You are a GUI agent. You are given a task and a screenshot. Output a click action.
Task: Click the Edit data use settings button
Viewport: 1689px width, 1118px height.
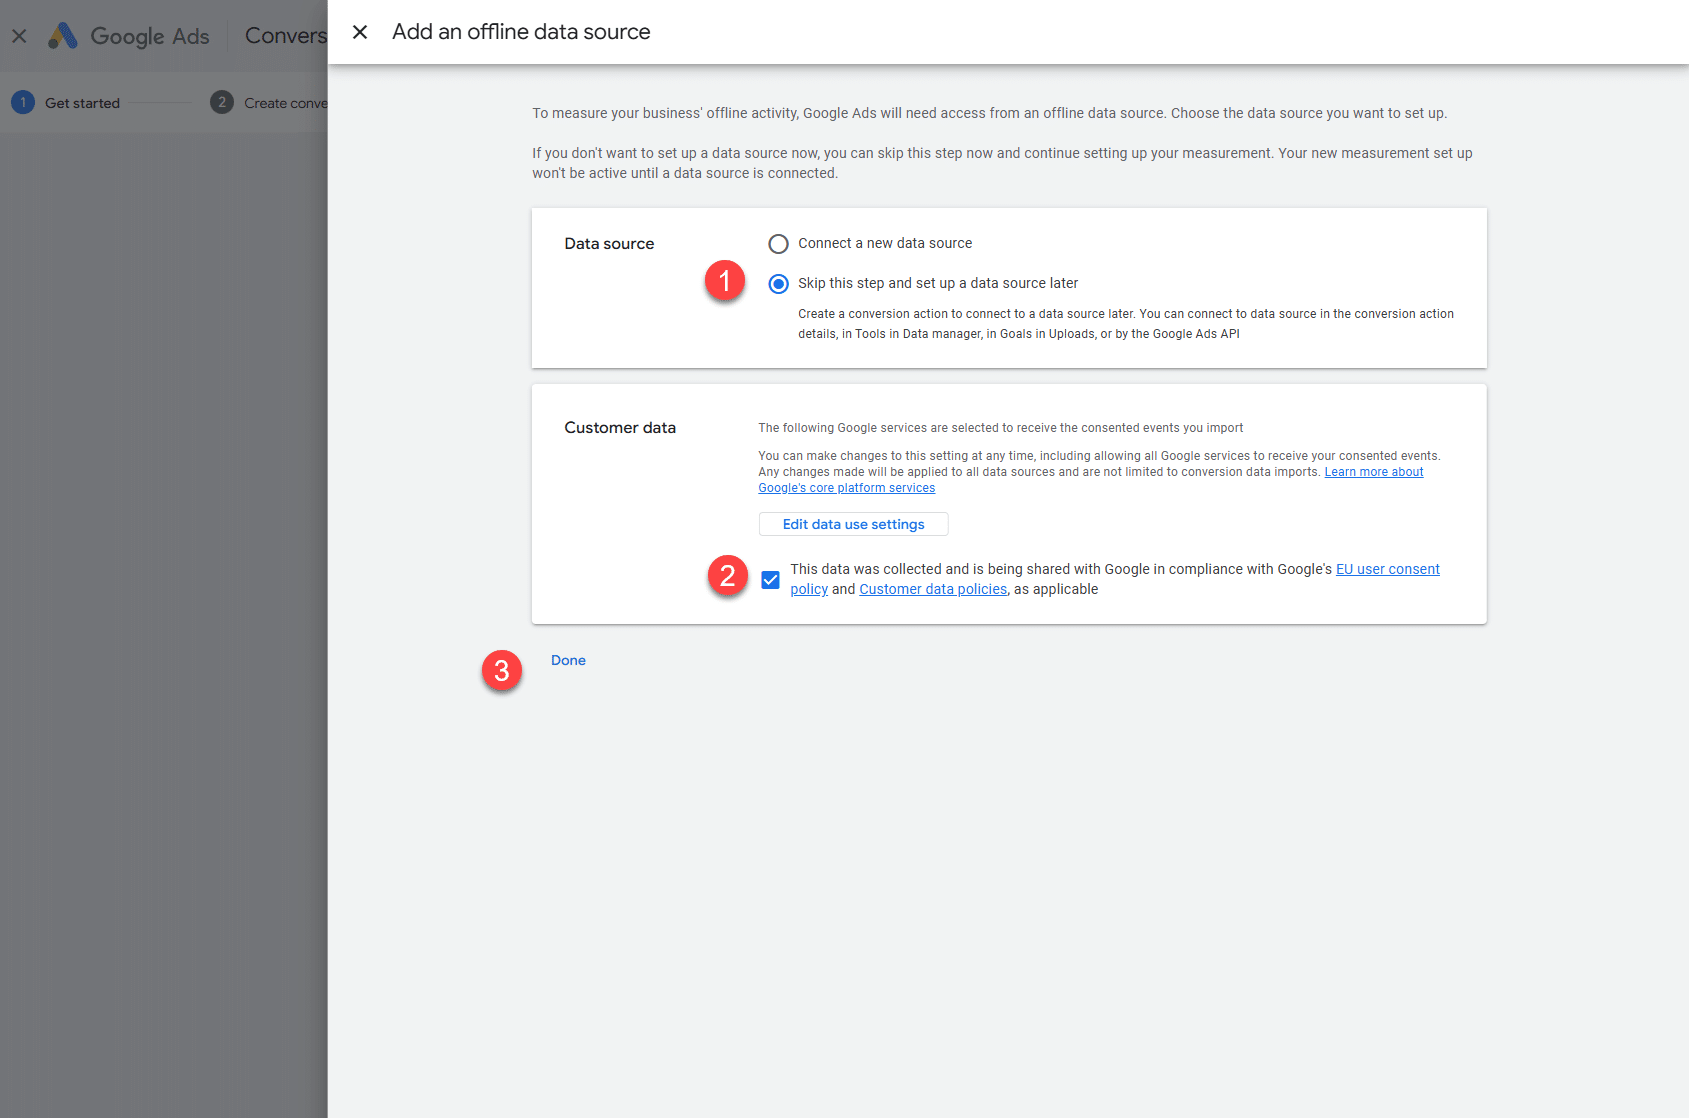tap(853, 524)
